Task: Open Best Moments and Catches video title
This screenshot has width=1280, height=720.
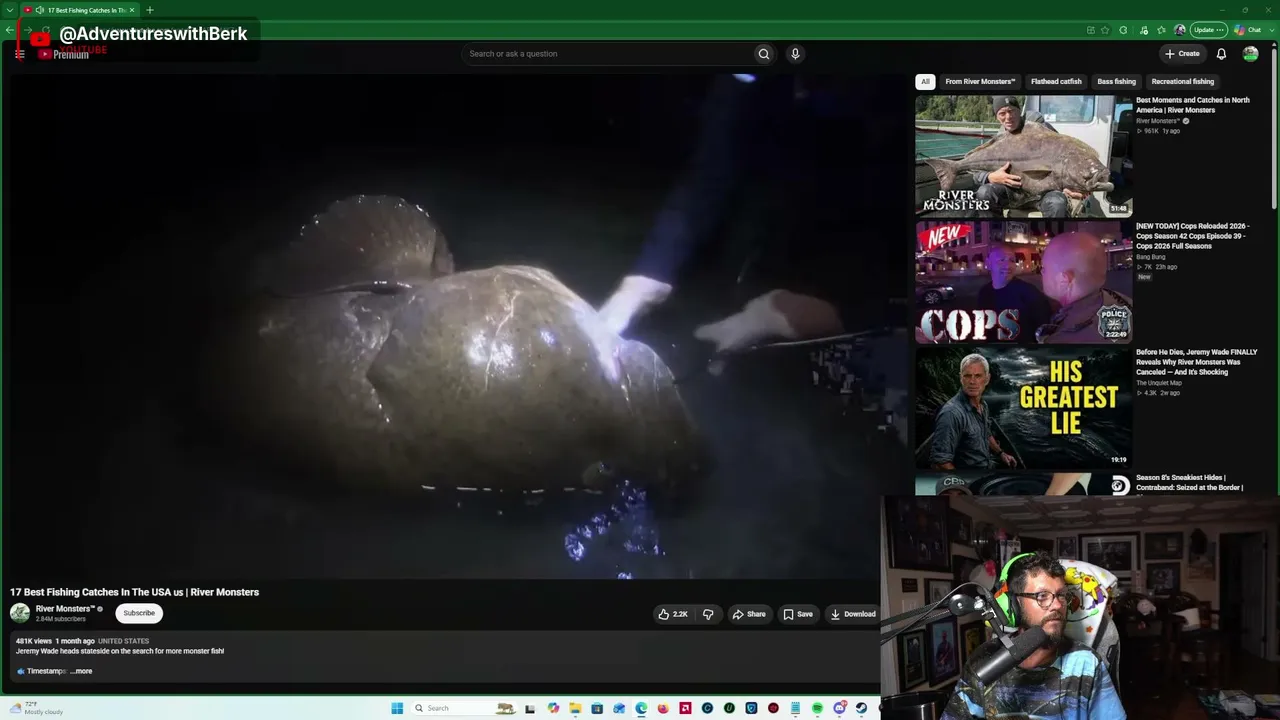Action: (x=1193, y=105)
